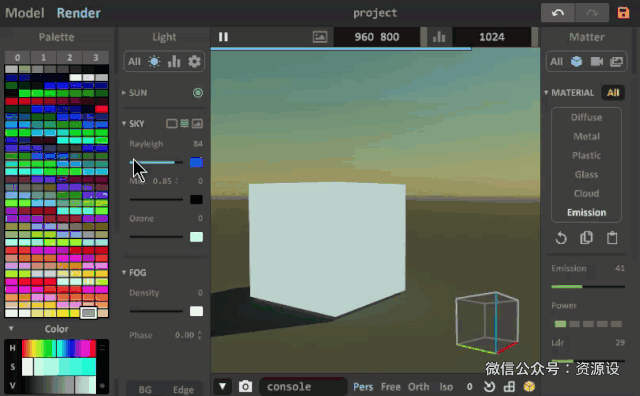Open the gear settings in Light panel
This screenshot has width=640, height=396.
tap(194, 62)
